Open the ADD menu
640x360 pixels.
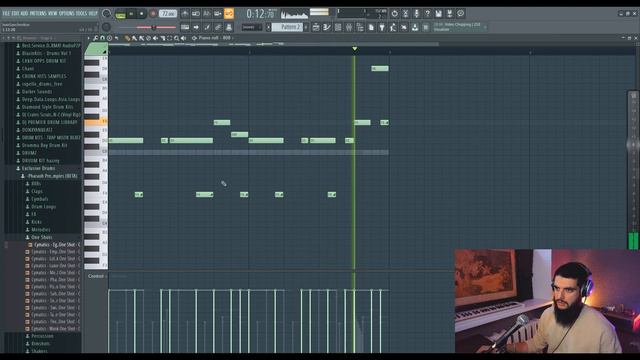pos(24,13)
